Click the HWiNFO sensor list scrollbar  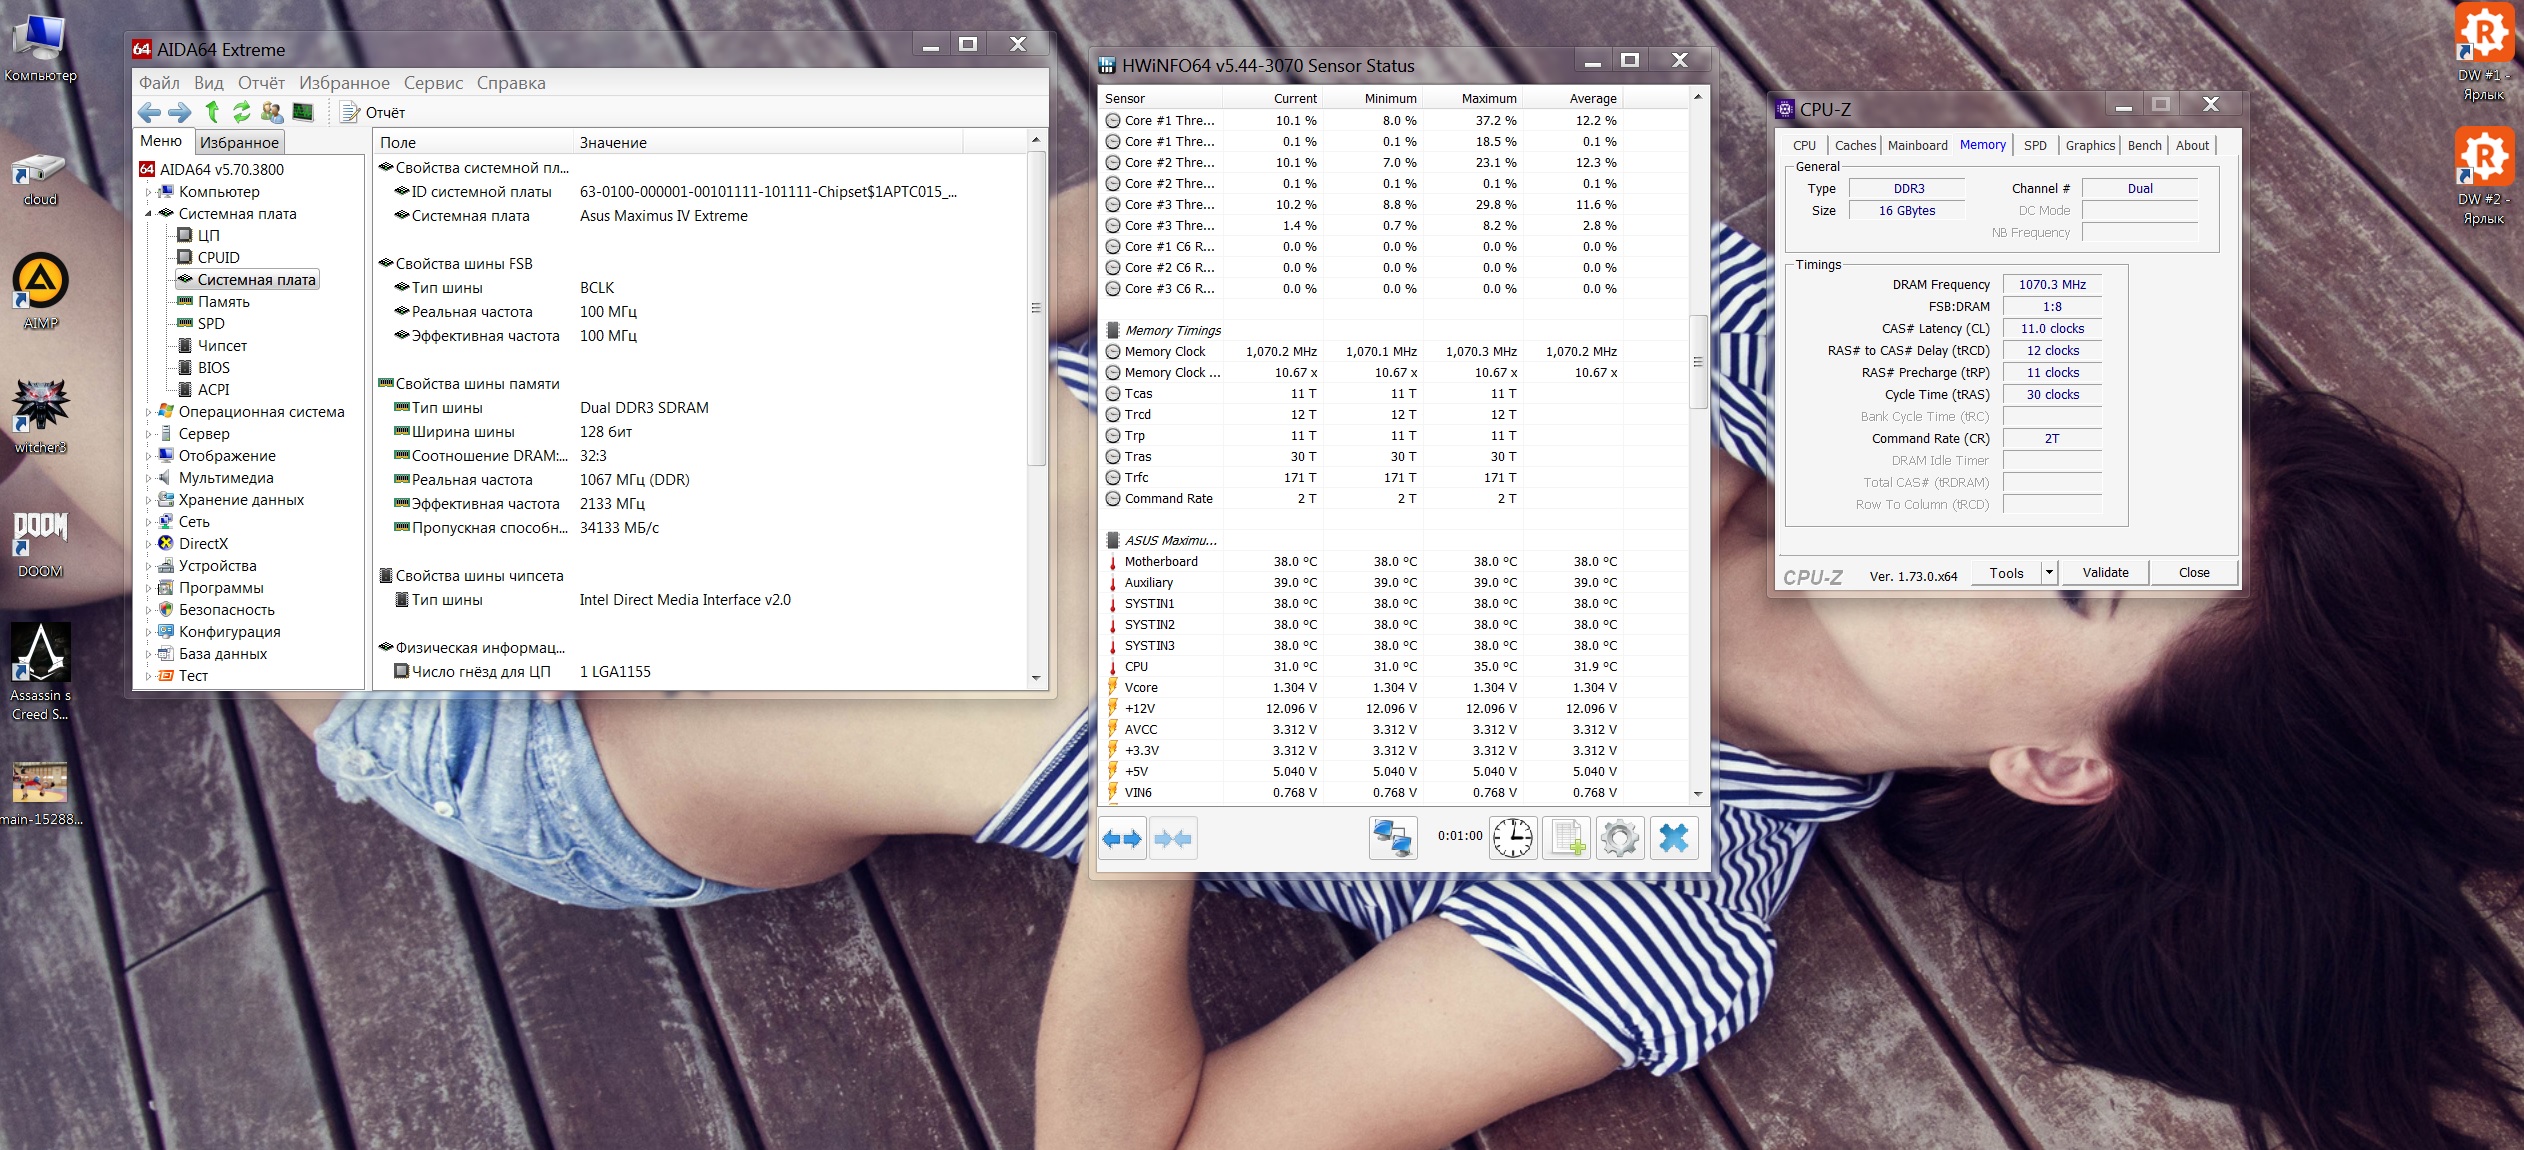[1698, 362]
